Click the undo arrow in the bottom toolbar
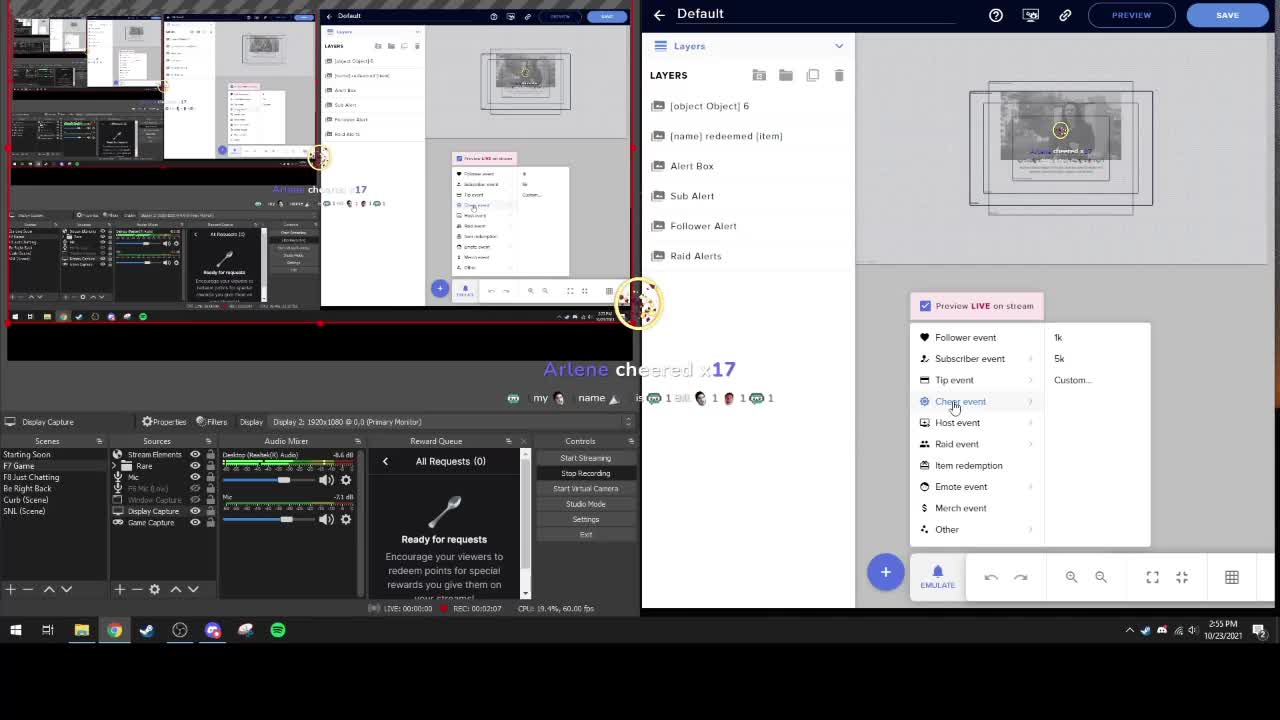The height and width of the screenshot is (720, 1280). pyautogui.click(x=991, y=577)
